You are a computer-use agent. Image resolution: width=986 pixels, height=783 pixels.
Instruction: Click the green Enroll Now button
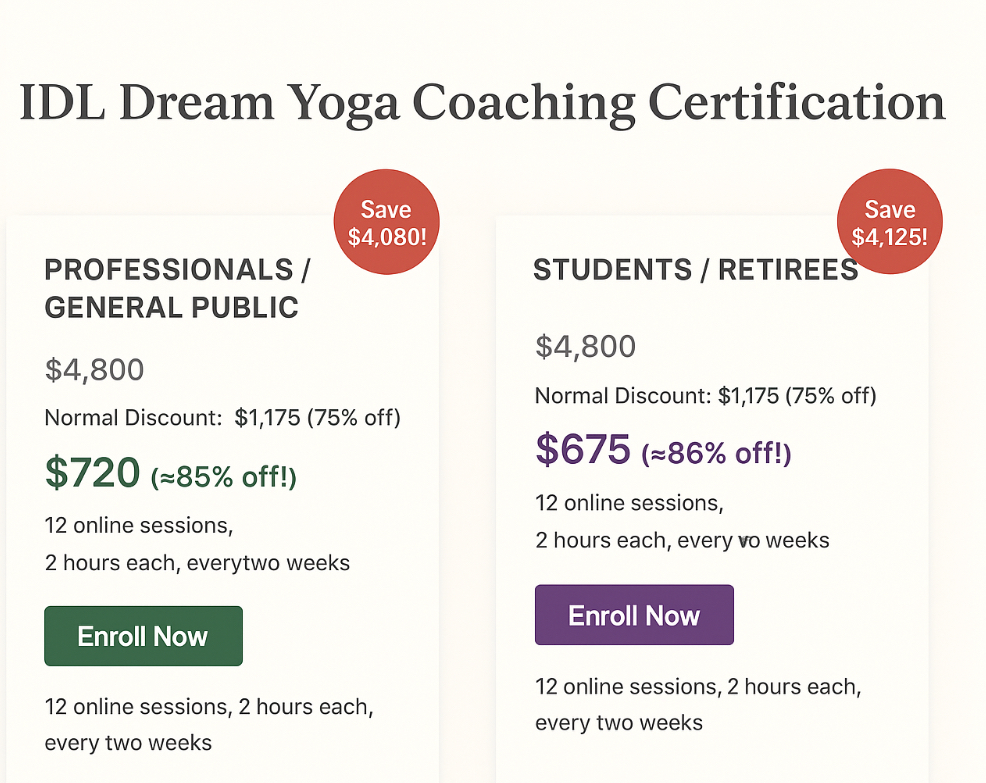pos(143,636)
